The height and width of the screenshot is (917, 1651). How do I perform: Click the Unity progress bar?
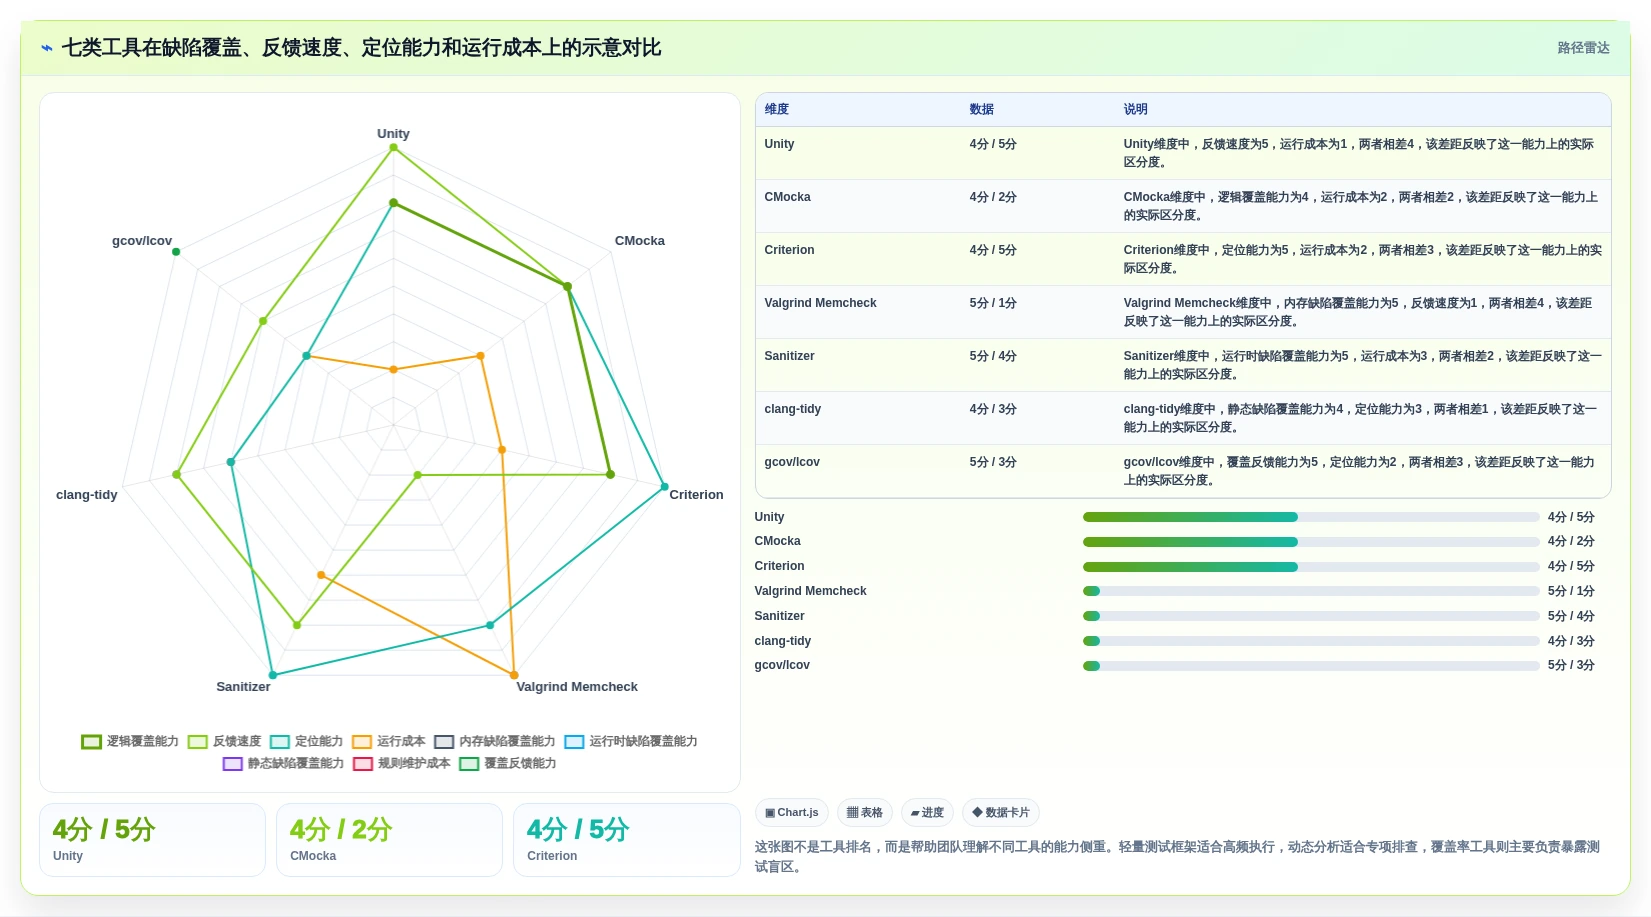1311,517
